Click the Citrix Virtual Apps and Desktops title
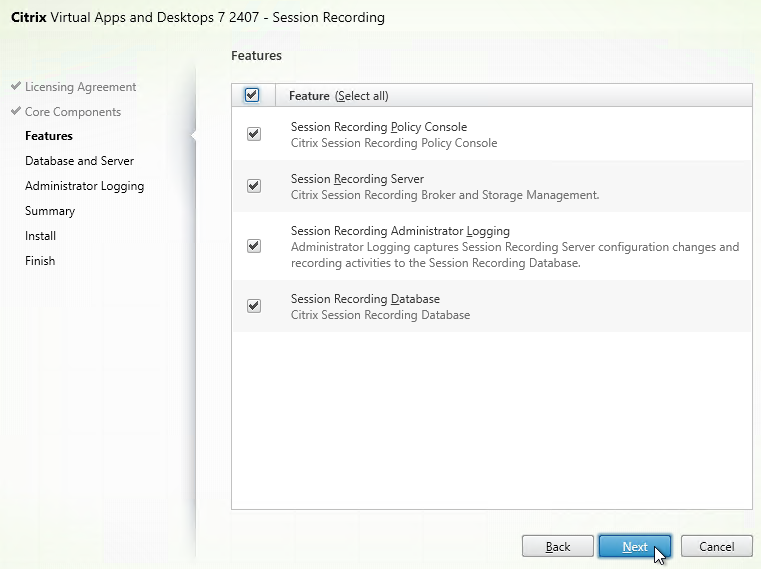 pos(198,17)
